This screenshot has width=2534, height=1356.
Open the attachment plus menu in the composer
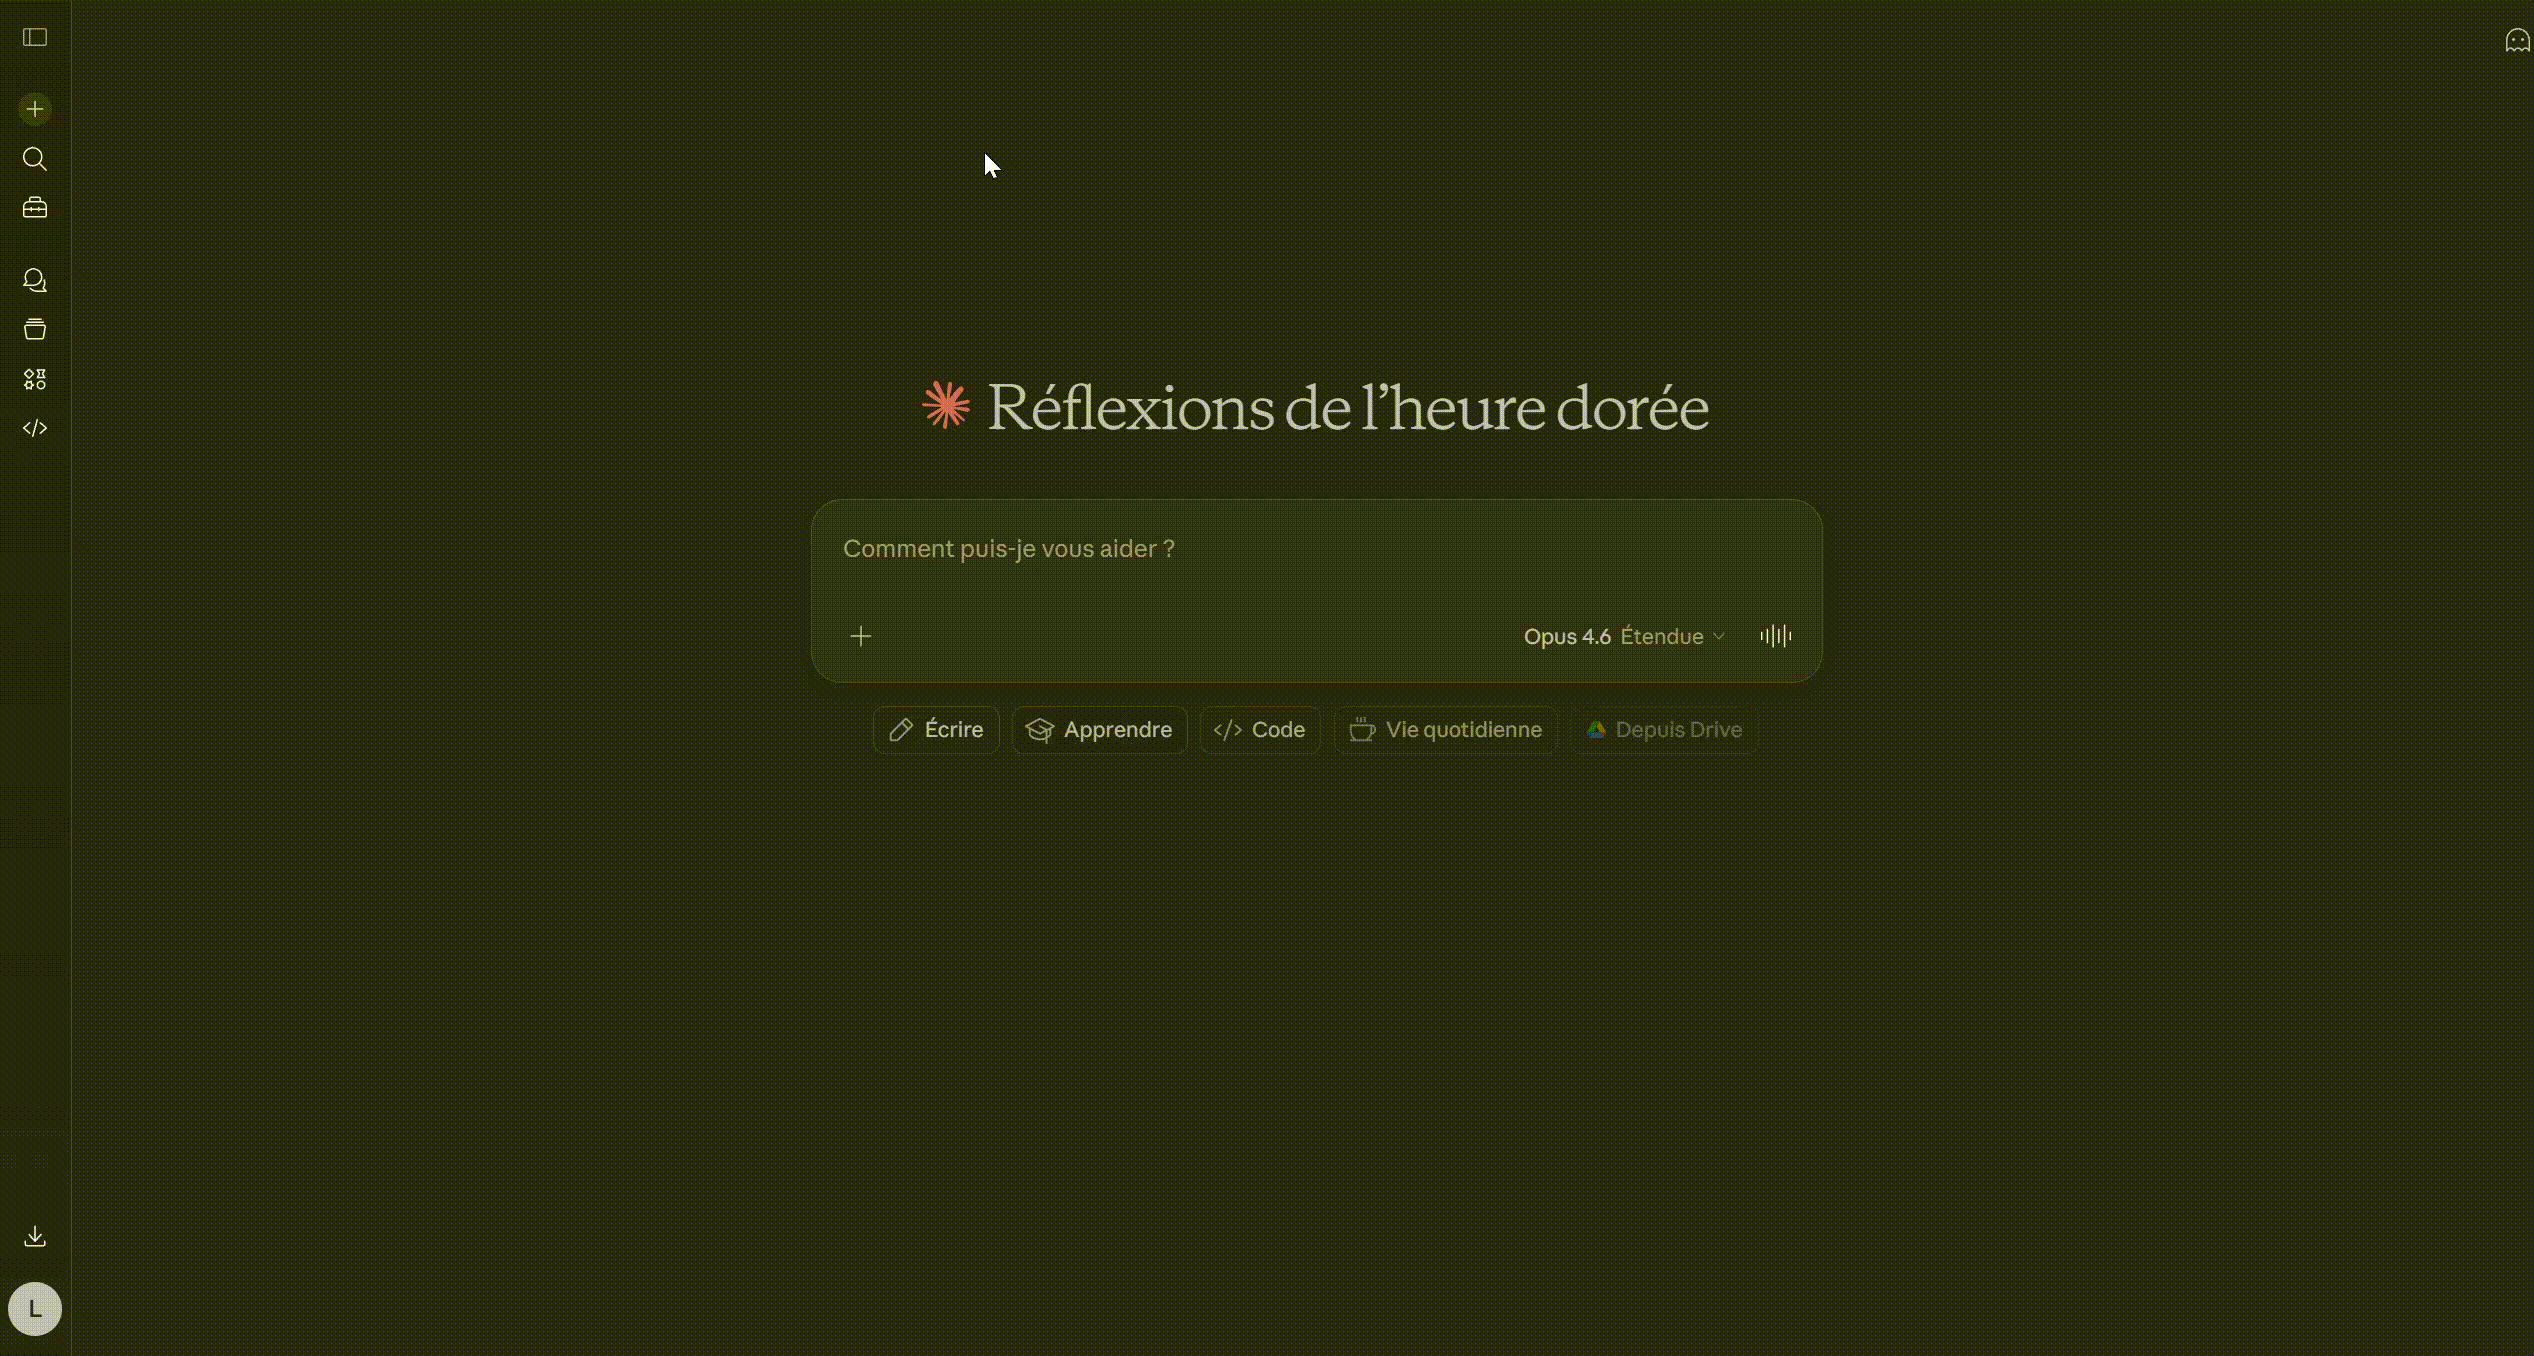[861, 636]
